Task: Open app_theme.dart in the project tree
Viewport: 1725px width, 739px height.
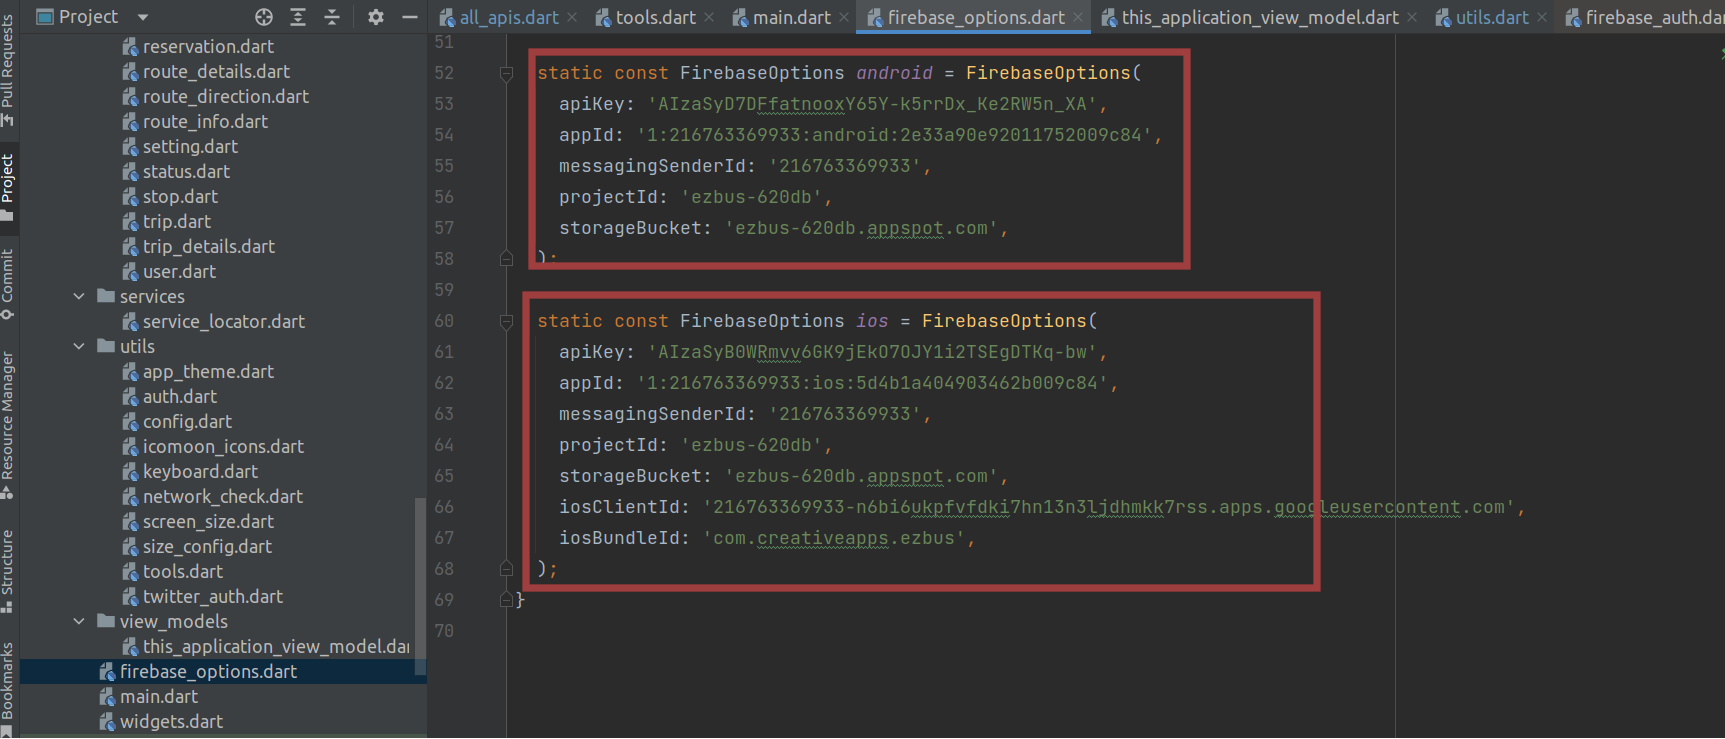Action: (x=208, y=371)
